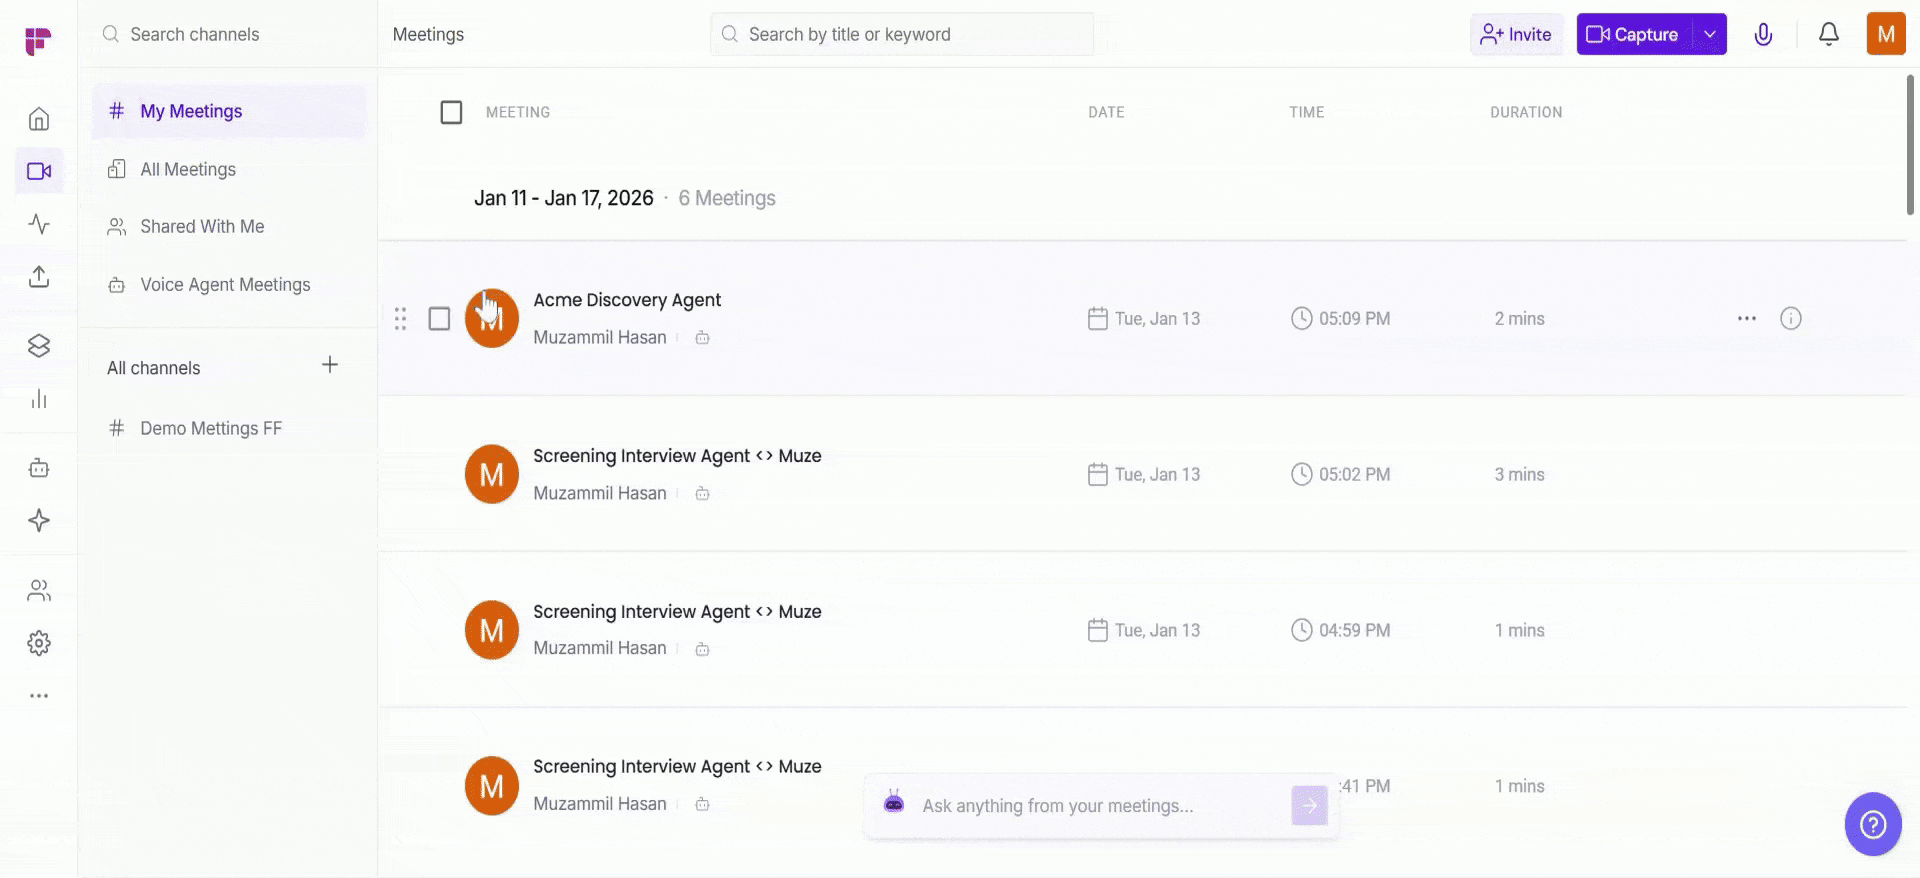This screenshot has width=1920, height=878.
Task: Focus the Search by title or keyword box
Action: pyautogui.click(x=902, y=34)
